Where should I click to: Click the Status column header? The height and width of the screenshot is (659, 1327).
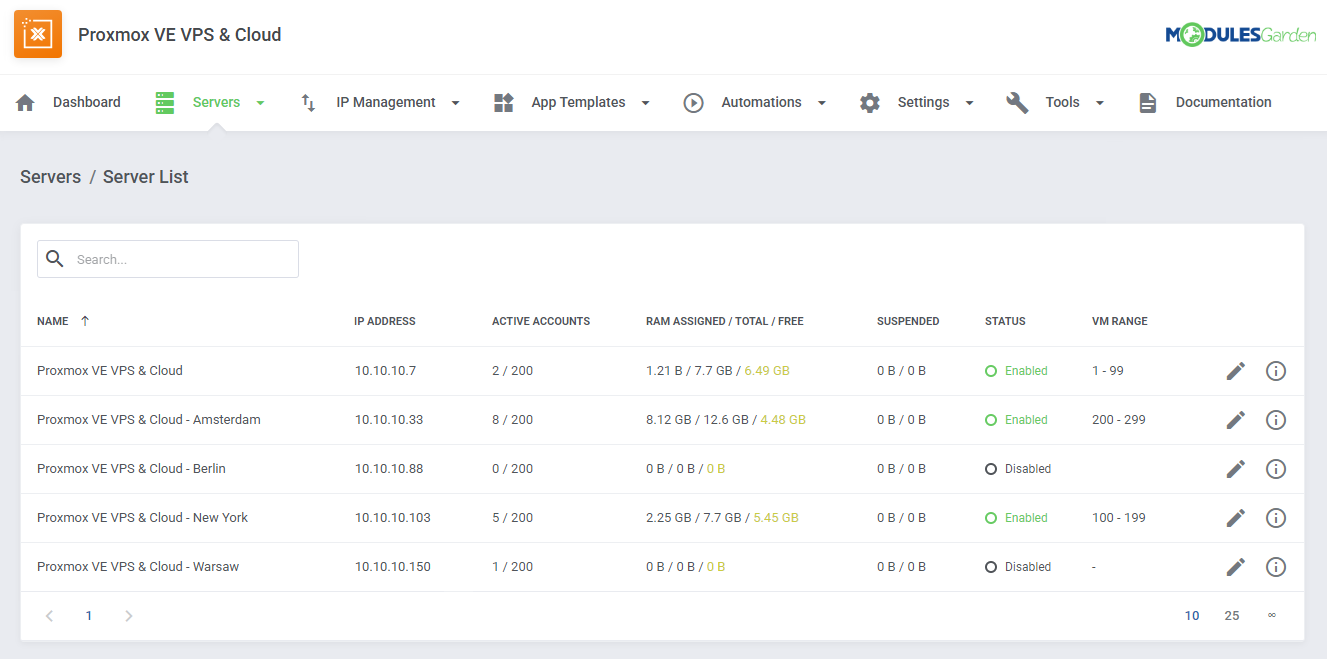coord(1005,321)
